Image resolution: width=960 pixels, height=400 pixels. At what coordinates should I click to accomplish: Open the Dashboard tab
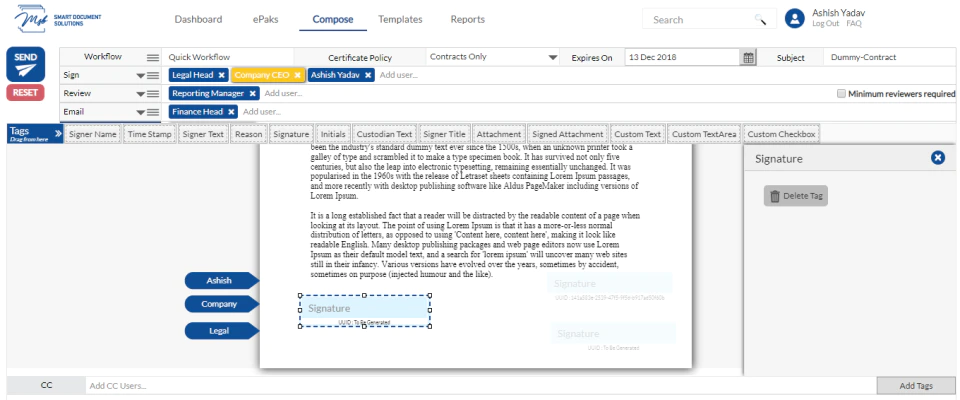click(198, 19)
